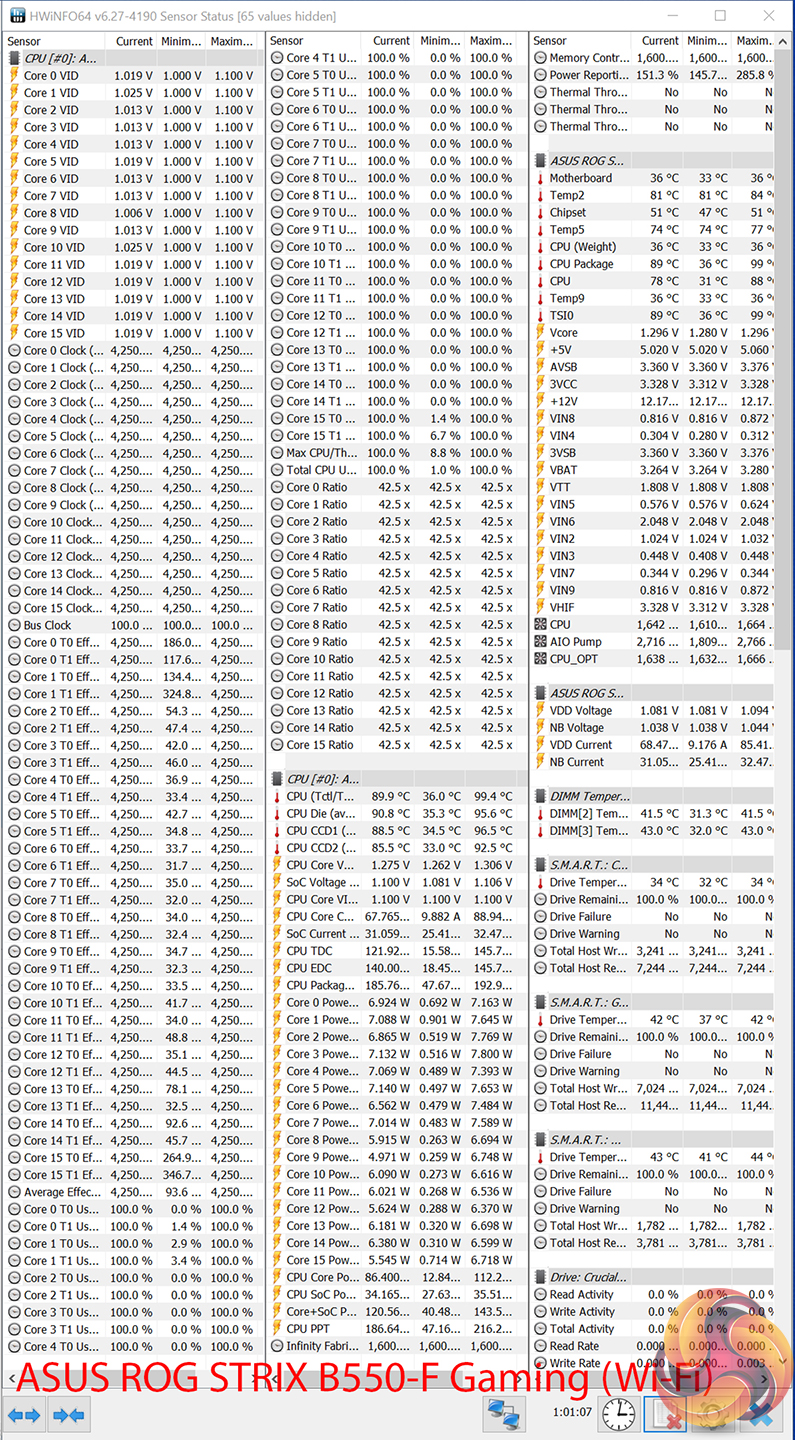This screenshot has height=1440, width=795.
Task: Select the Total CPU U... row
Action: click(x=396, y=470)
